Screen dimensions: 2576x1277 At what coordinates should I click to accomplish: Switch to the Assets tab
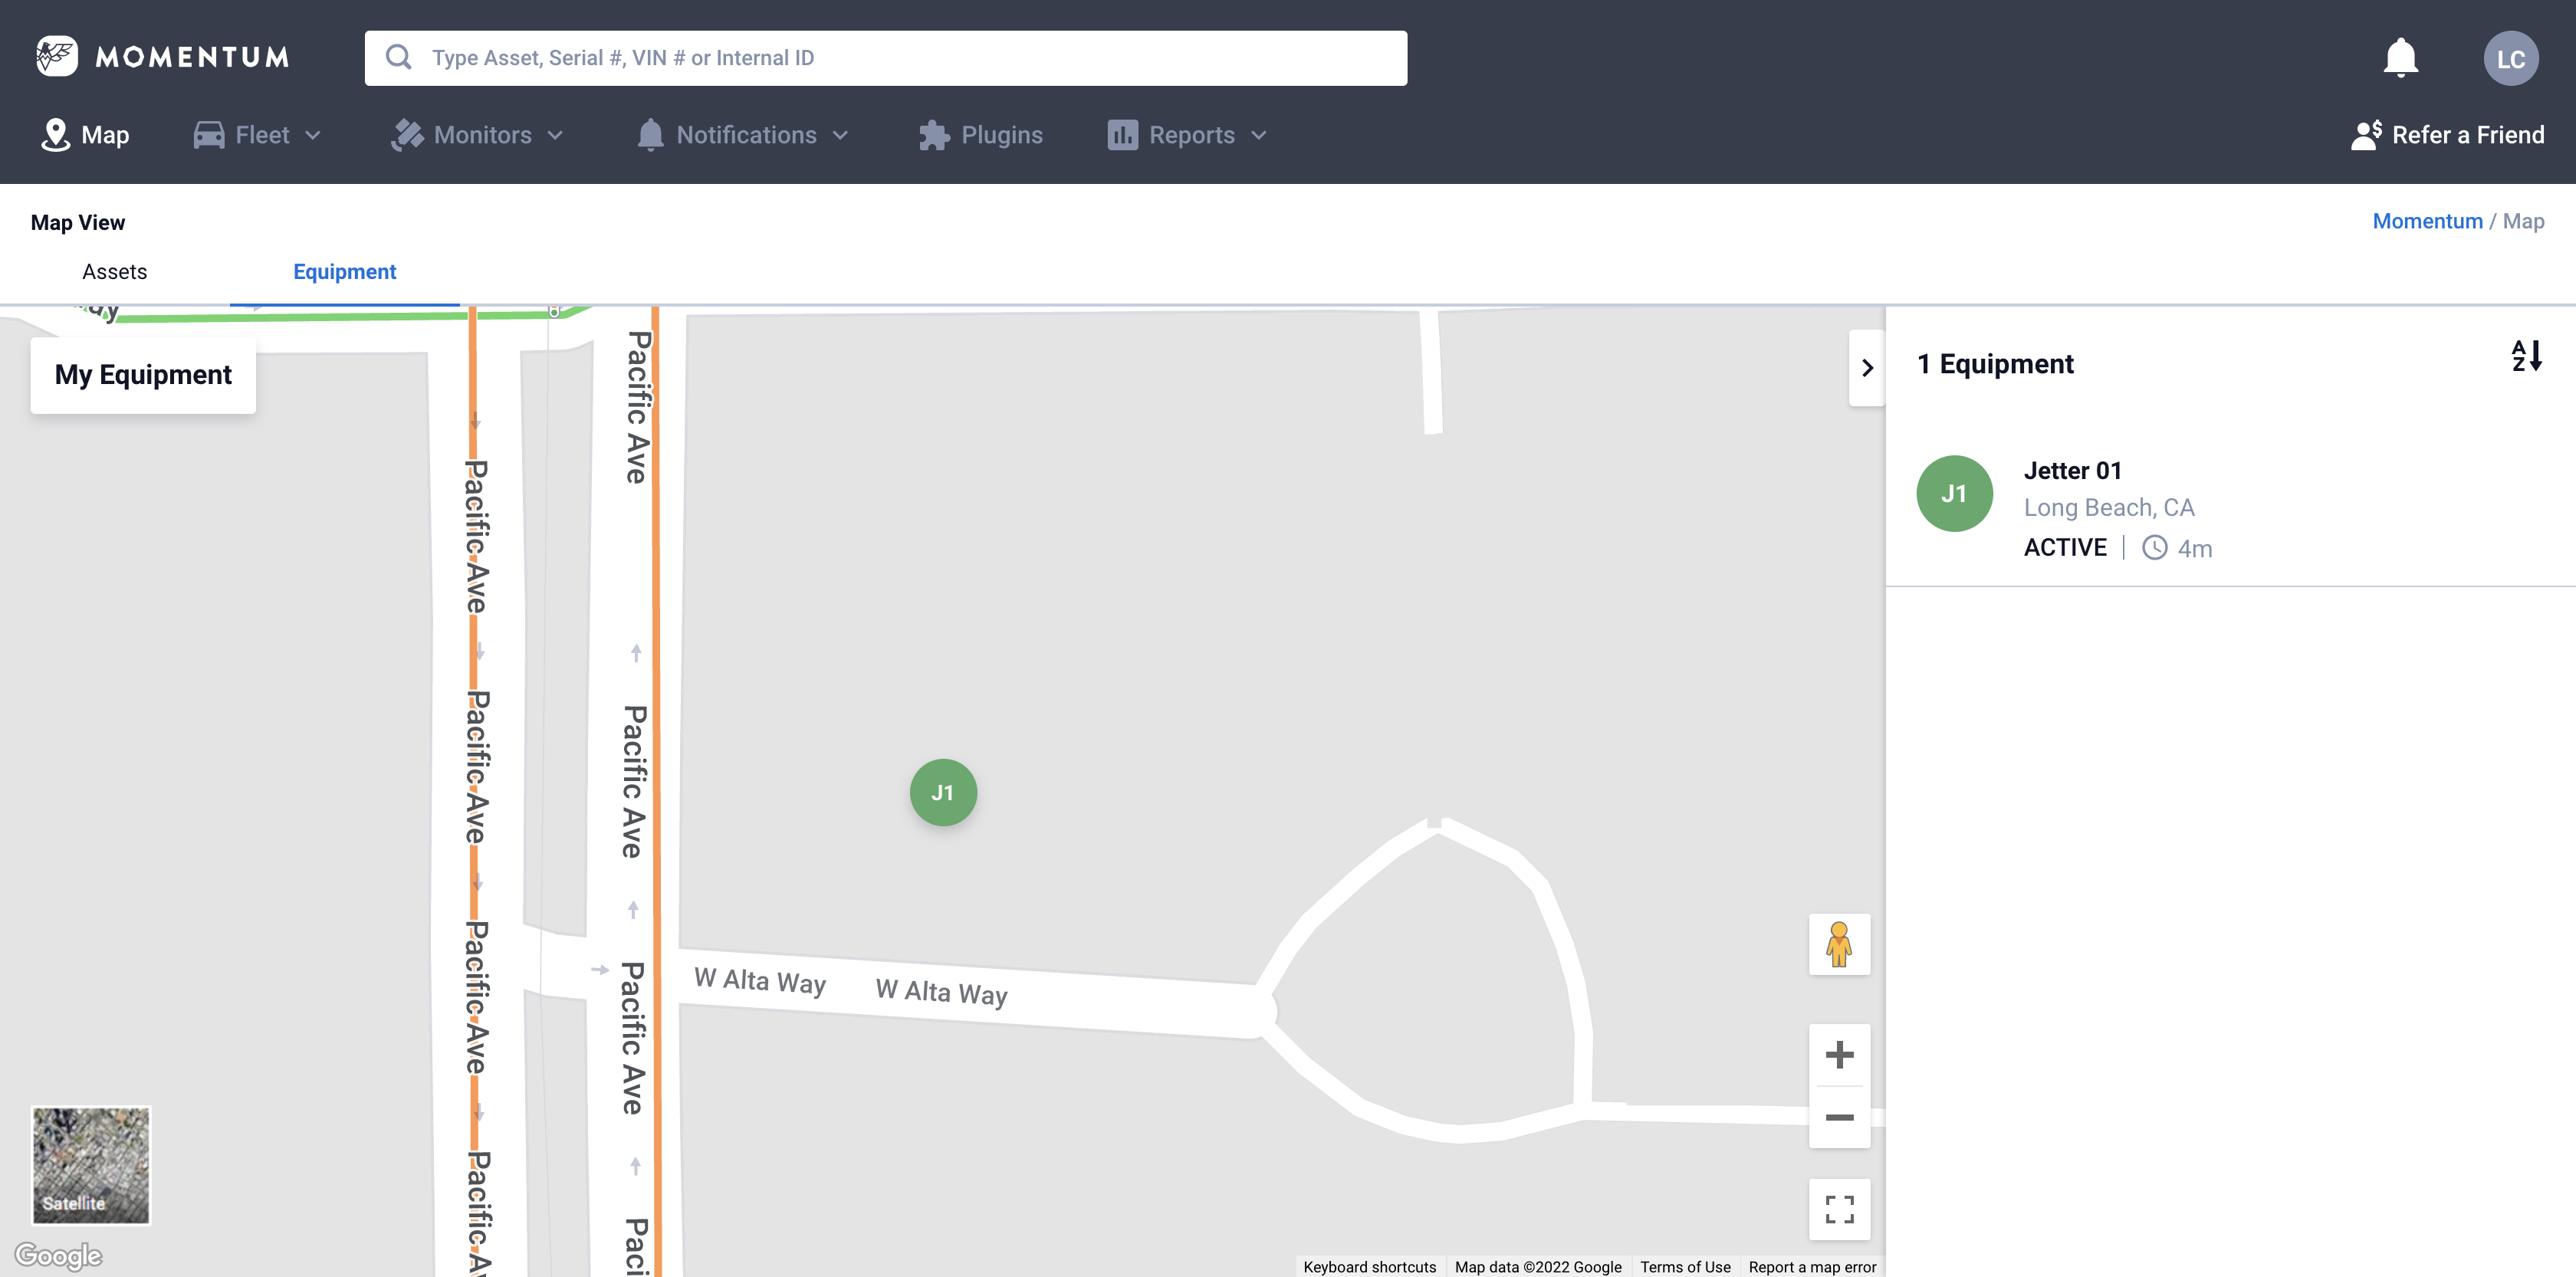(x=114, y=271)
